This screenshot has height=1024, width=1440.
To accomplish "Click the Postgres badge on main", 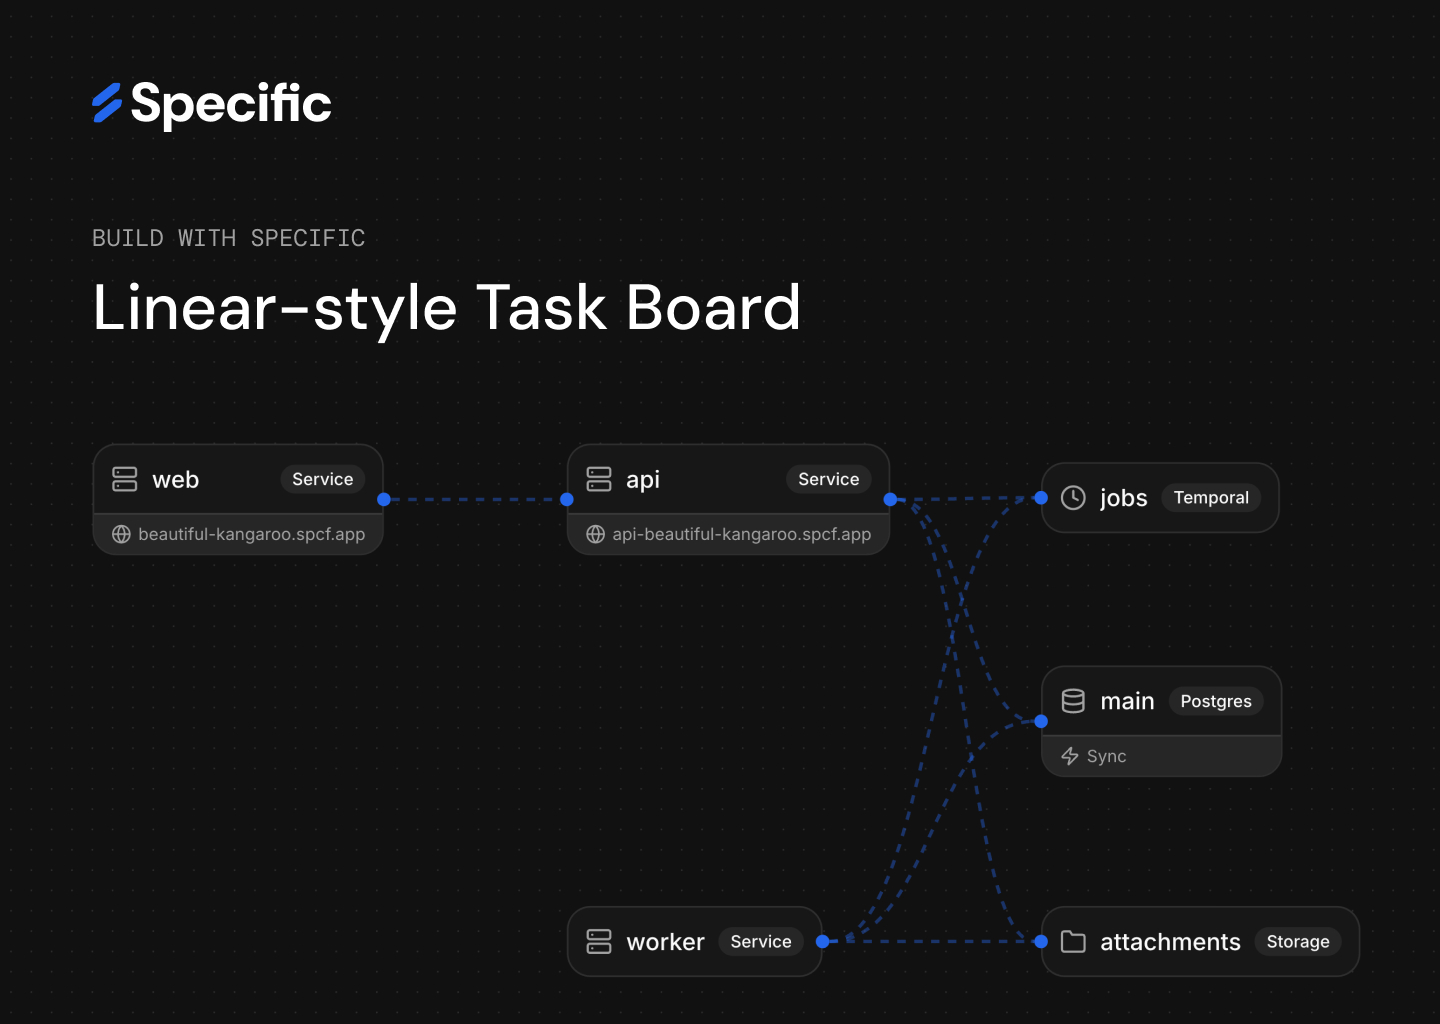I will click(x=1215, y=701).
